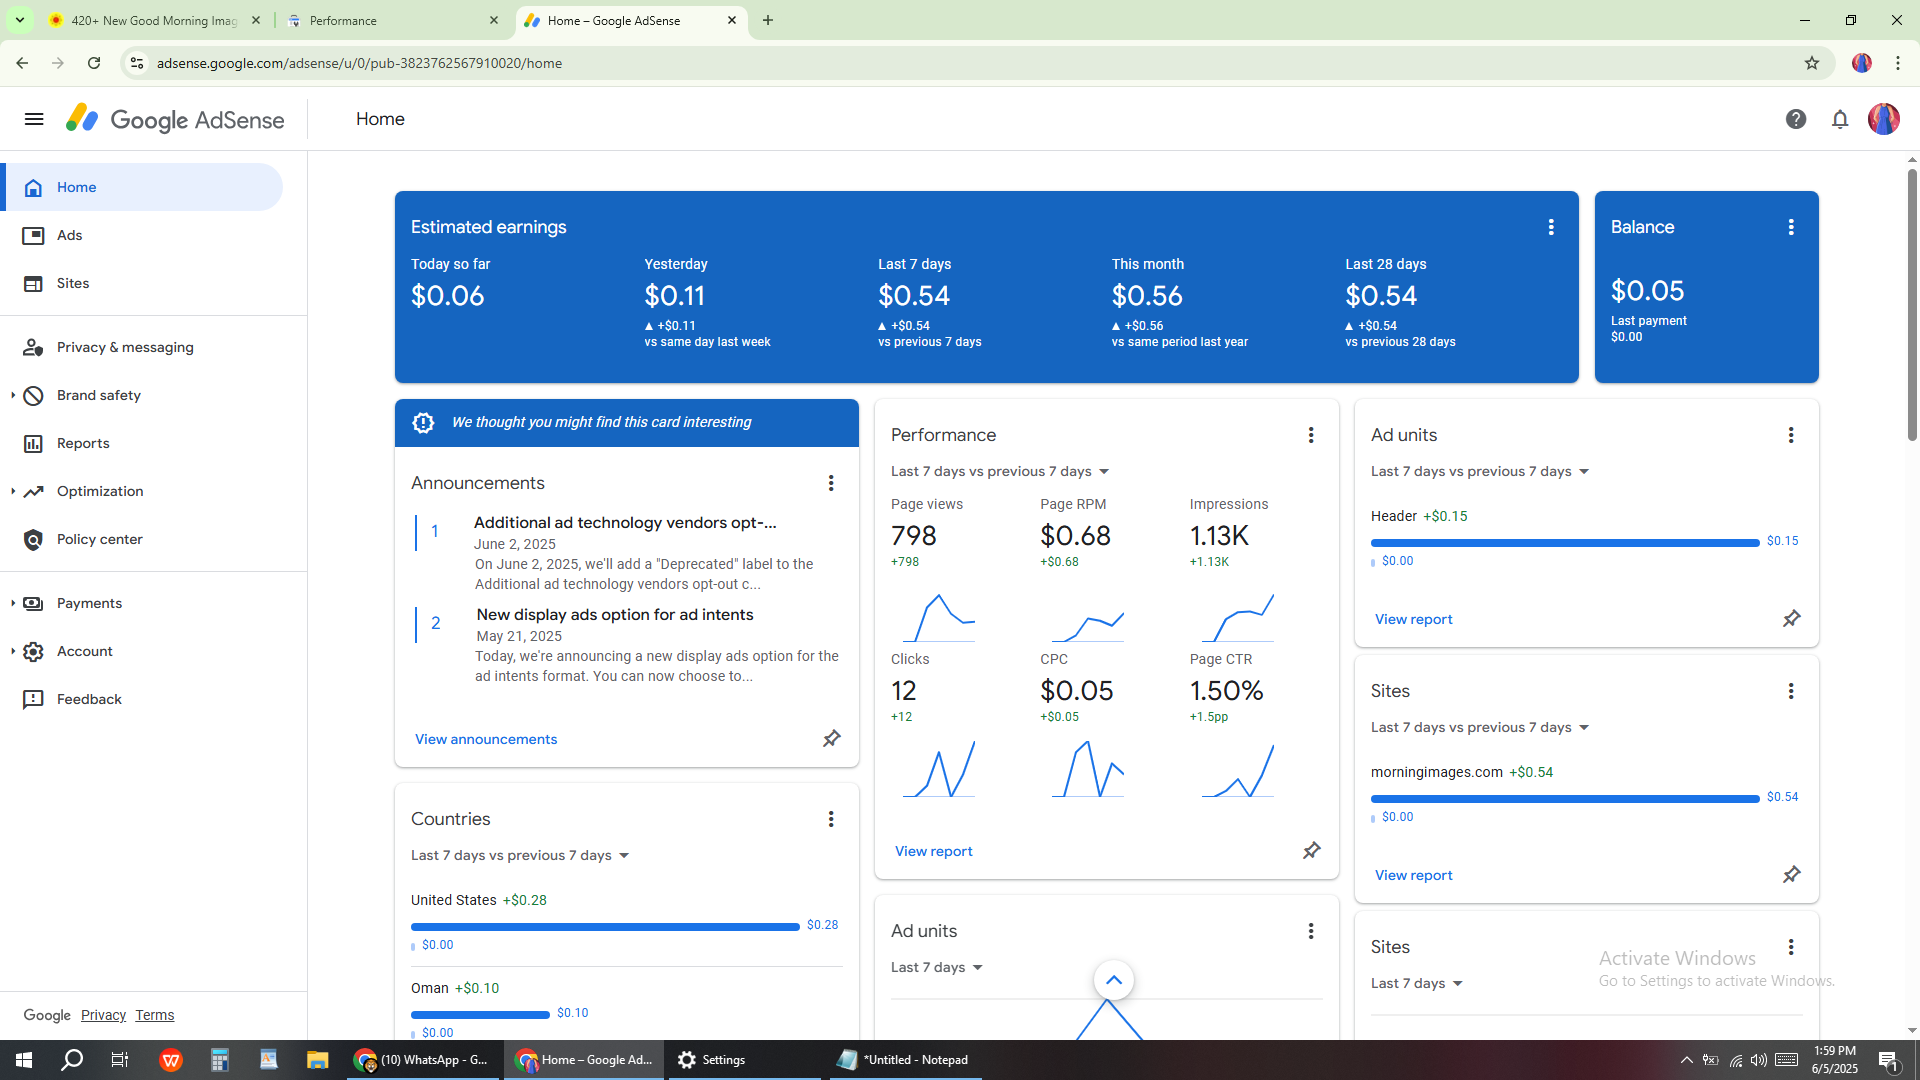Open Balance card three-dot menu
1920x1080 pixels.
1791,227
